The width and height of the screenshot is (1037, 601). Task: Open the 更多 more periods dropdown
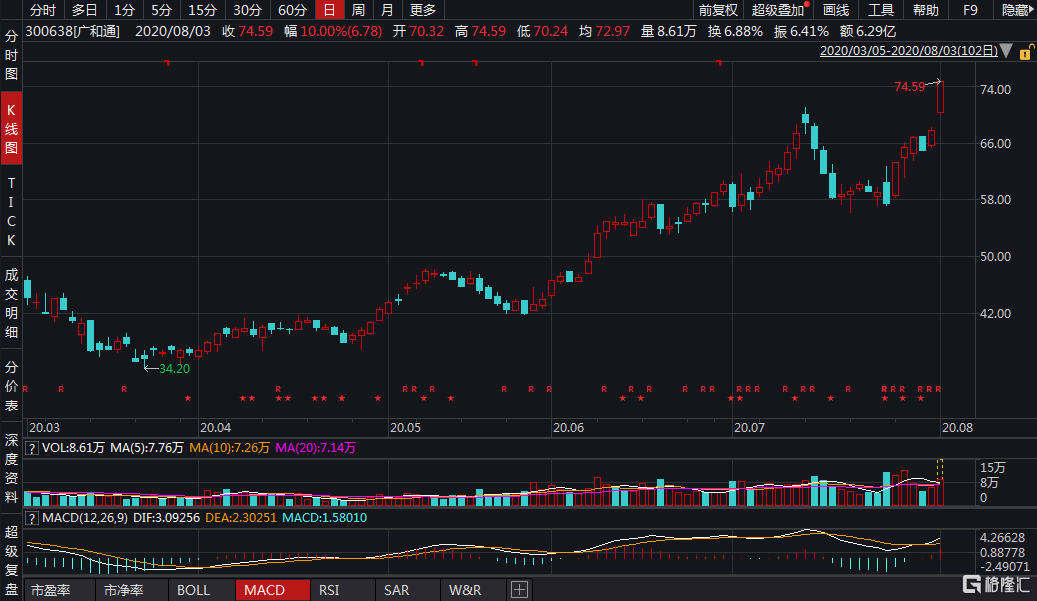point(423,10)
